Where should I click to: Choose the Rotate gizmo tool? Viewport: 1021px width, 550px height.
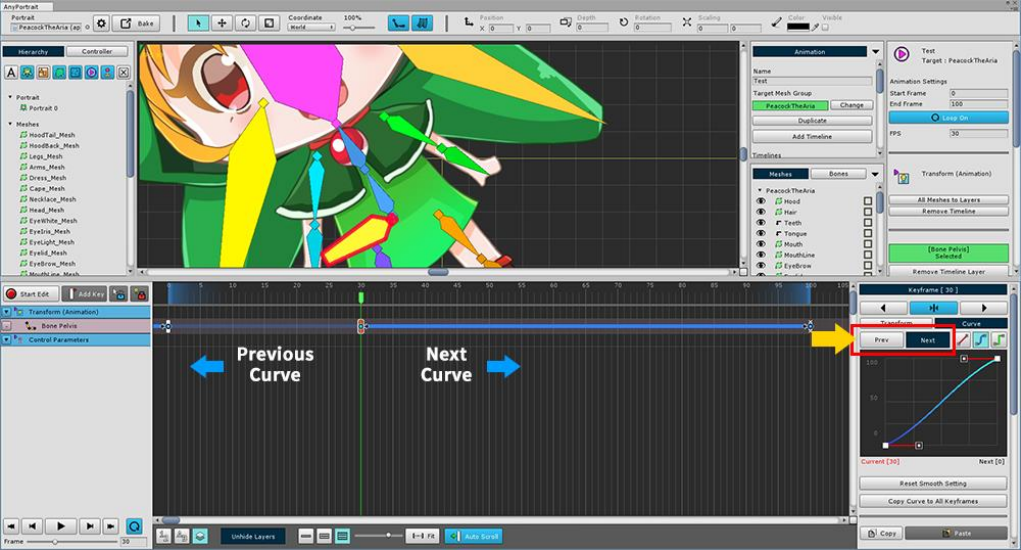point(245,23)
